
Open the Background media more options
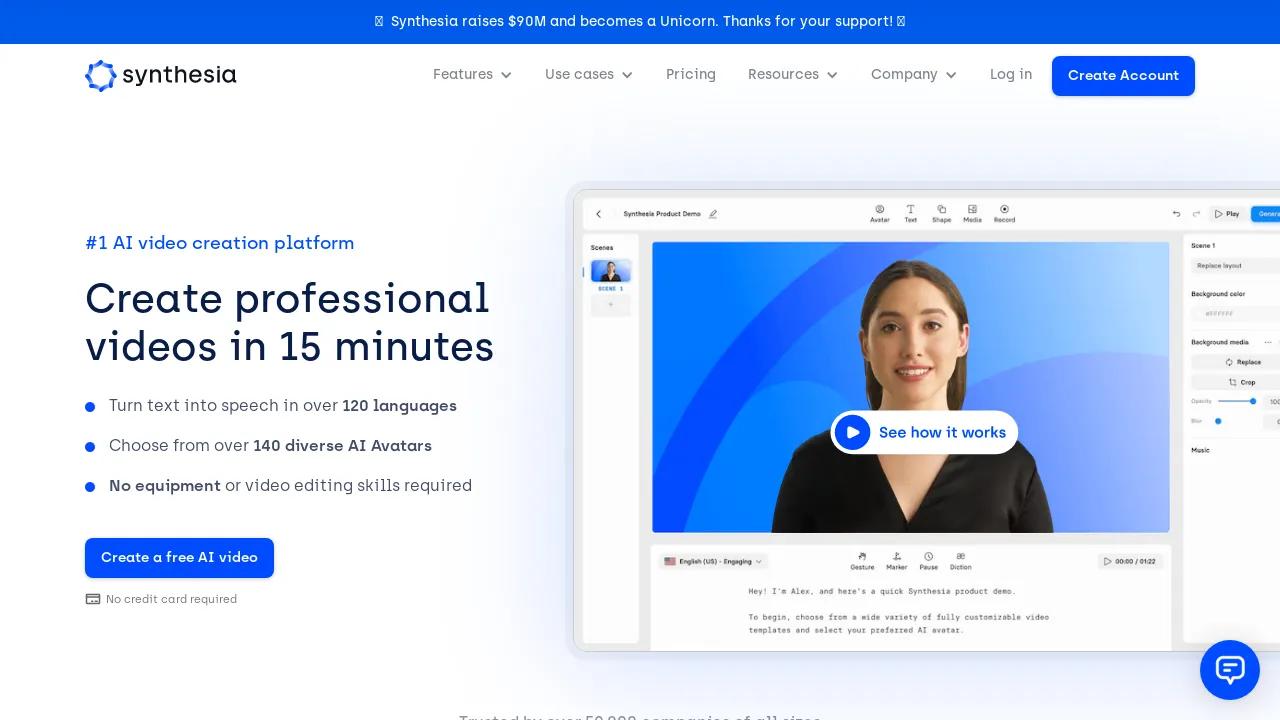(x=1268, y=342)
